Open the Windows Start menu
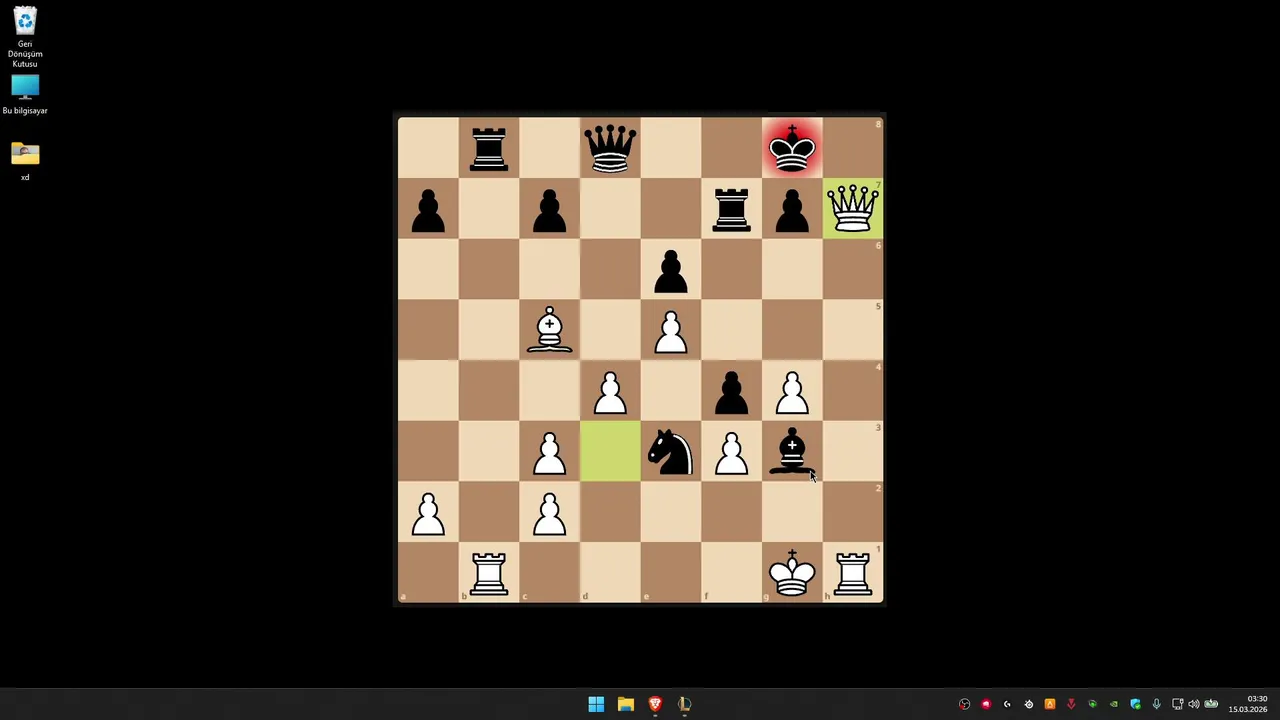 point(596,704)
